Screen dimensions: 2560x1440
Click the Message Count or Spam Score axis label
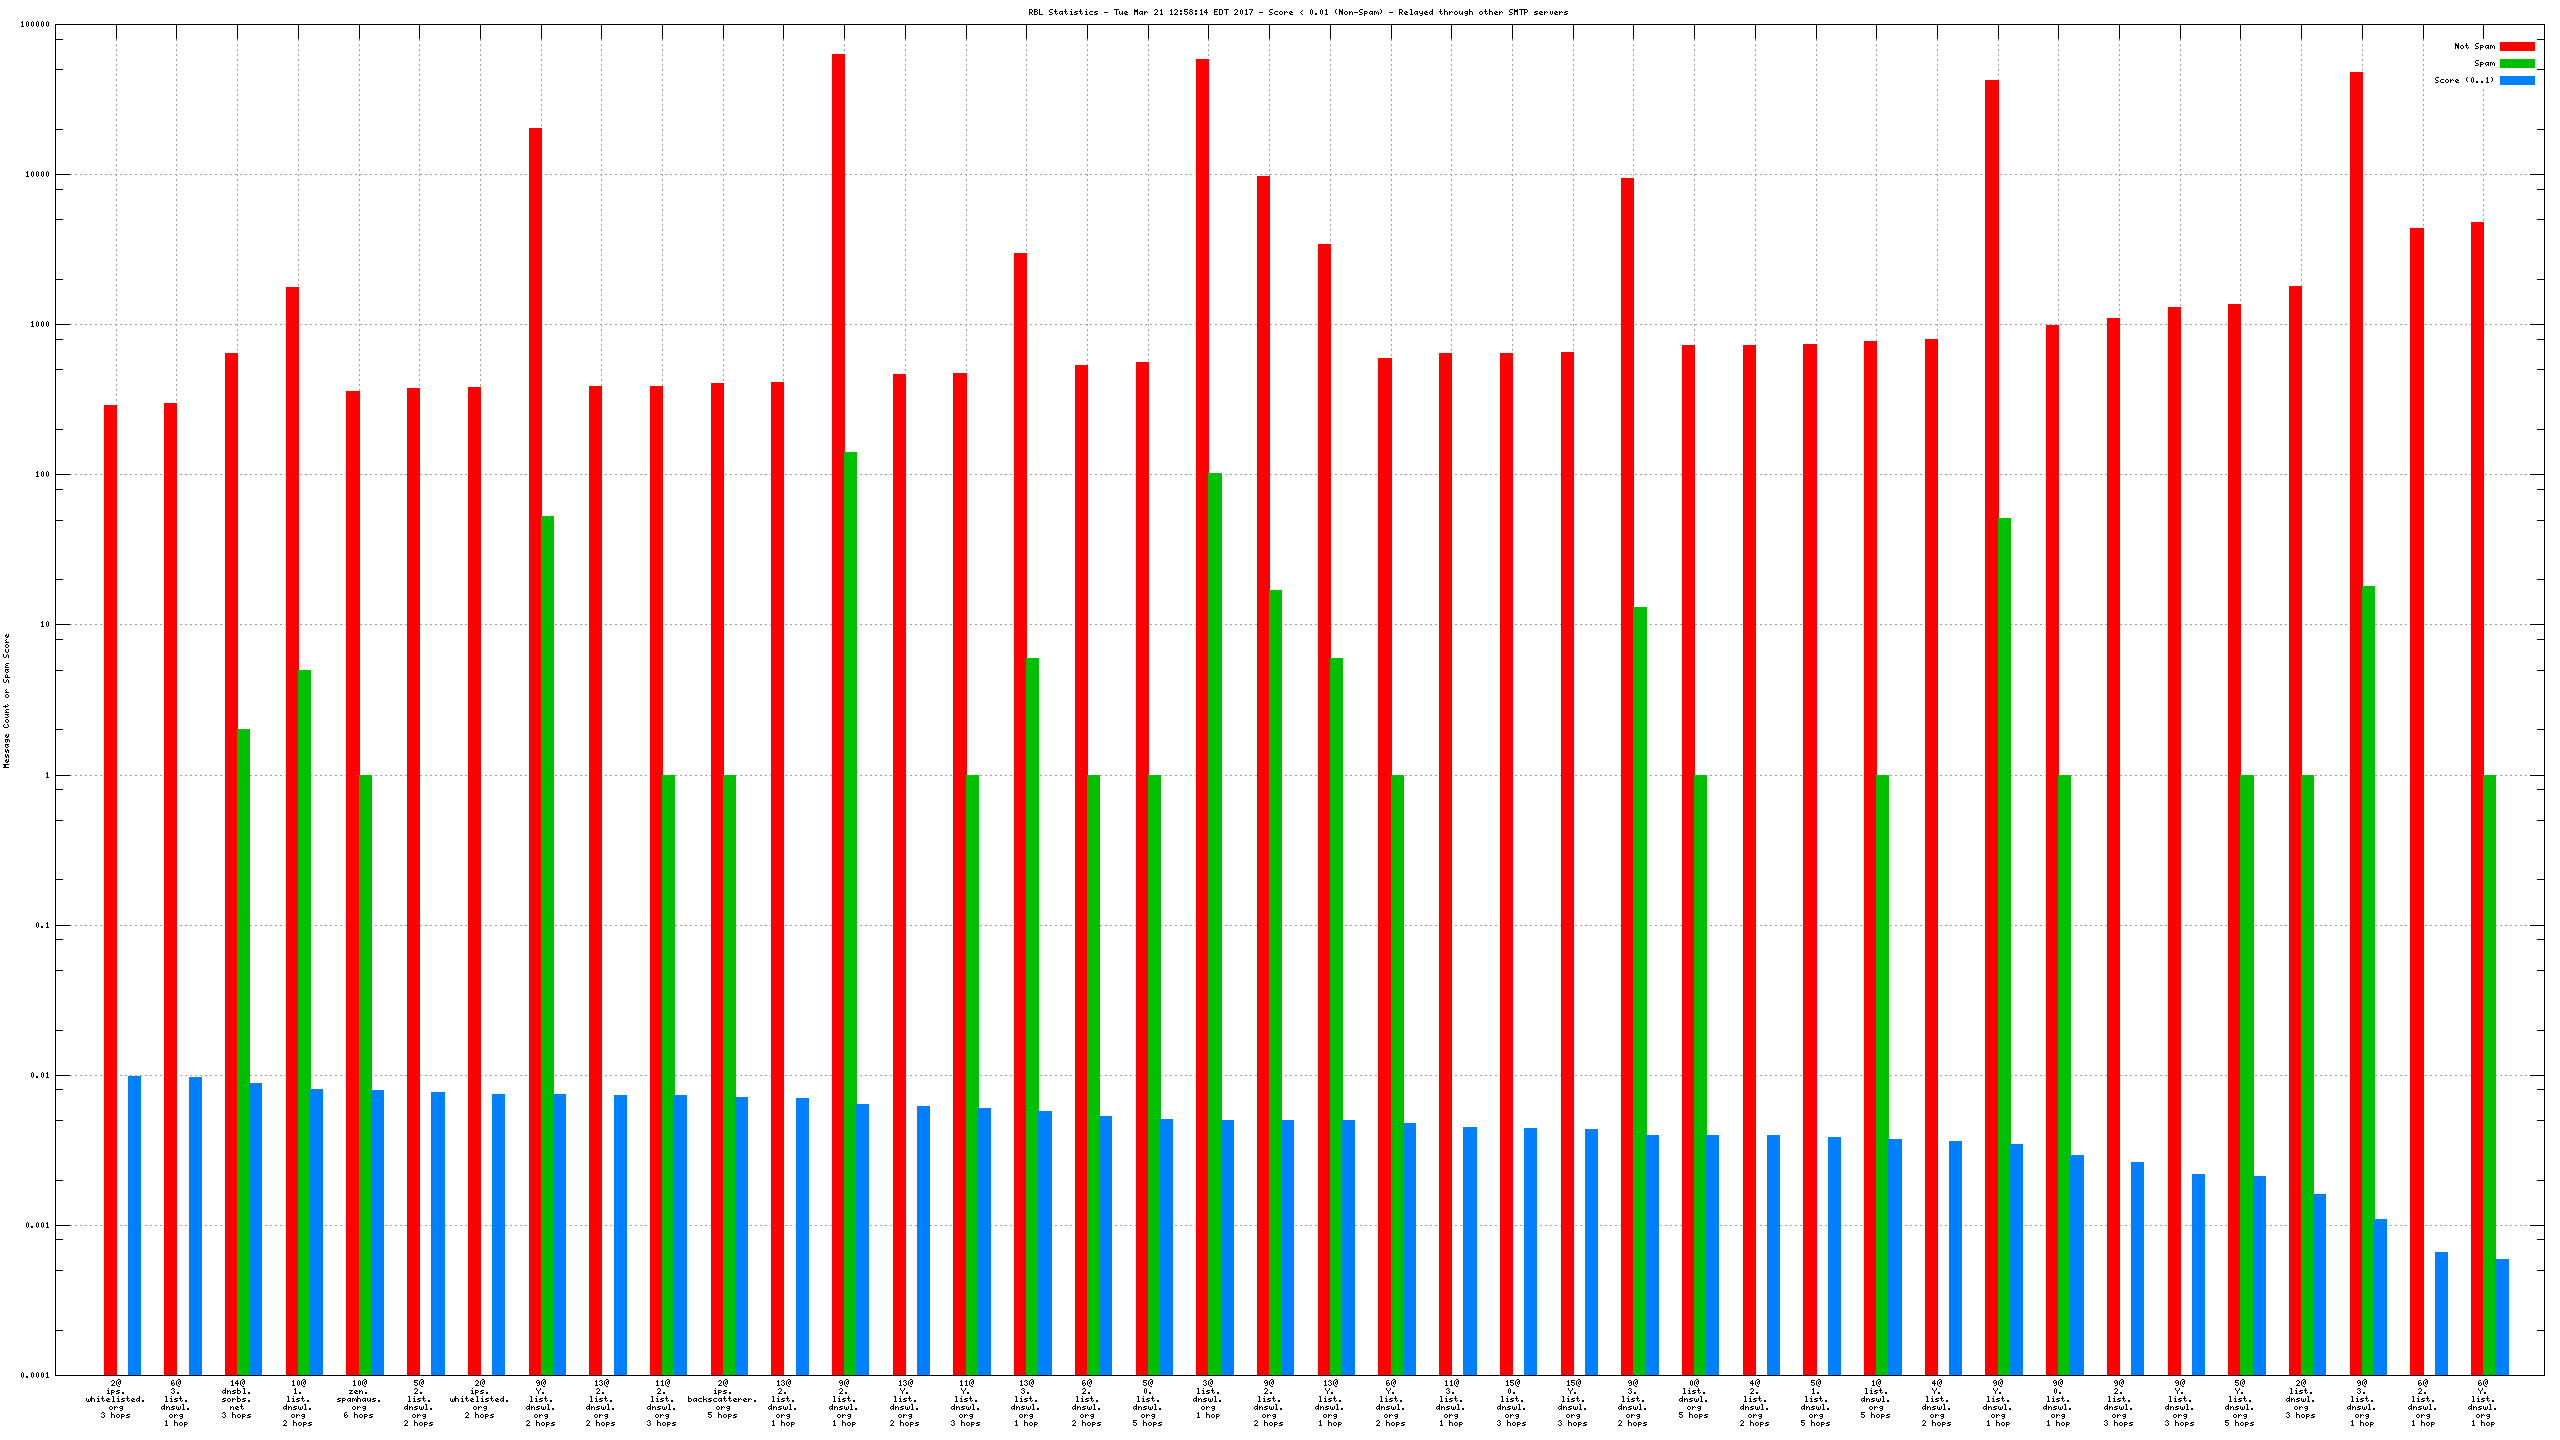(6, 700)
